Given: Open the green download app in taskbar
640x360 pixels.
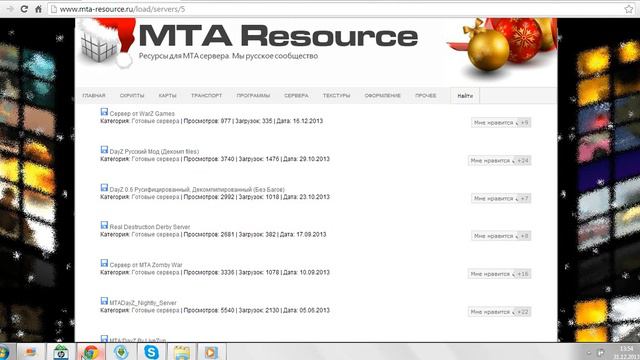Looking at the screenshot, I should [121, 352].
